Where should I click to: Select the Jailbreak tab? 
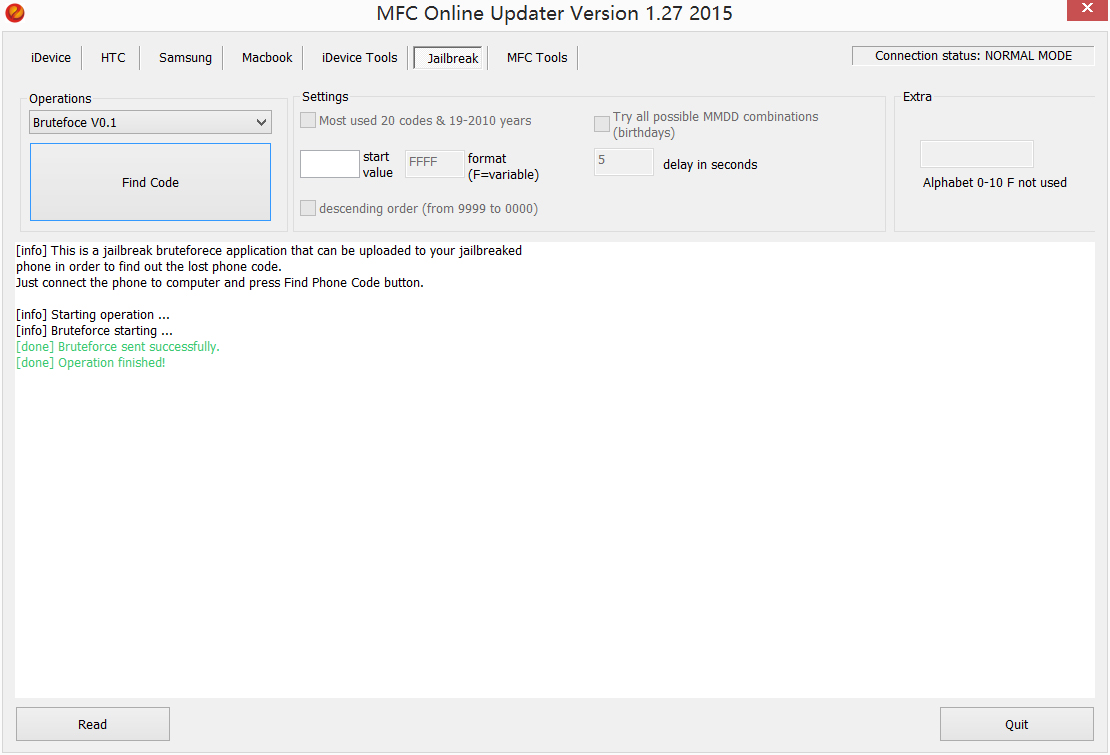[x=453, y=58]
